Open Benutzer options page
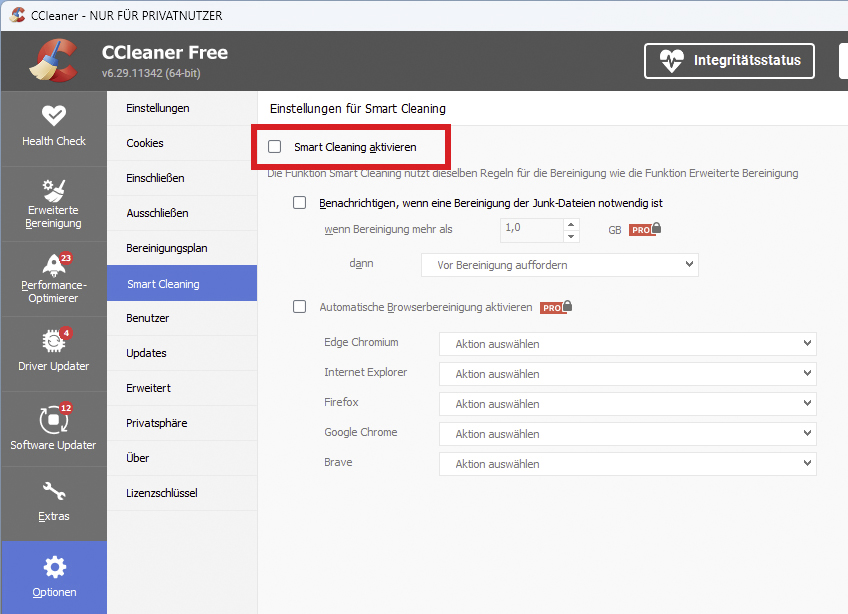 click(x=182, y=318)
